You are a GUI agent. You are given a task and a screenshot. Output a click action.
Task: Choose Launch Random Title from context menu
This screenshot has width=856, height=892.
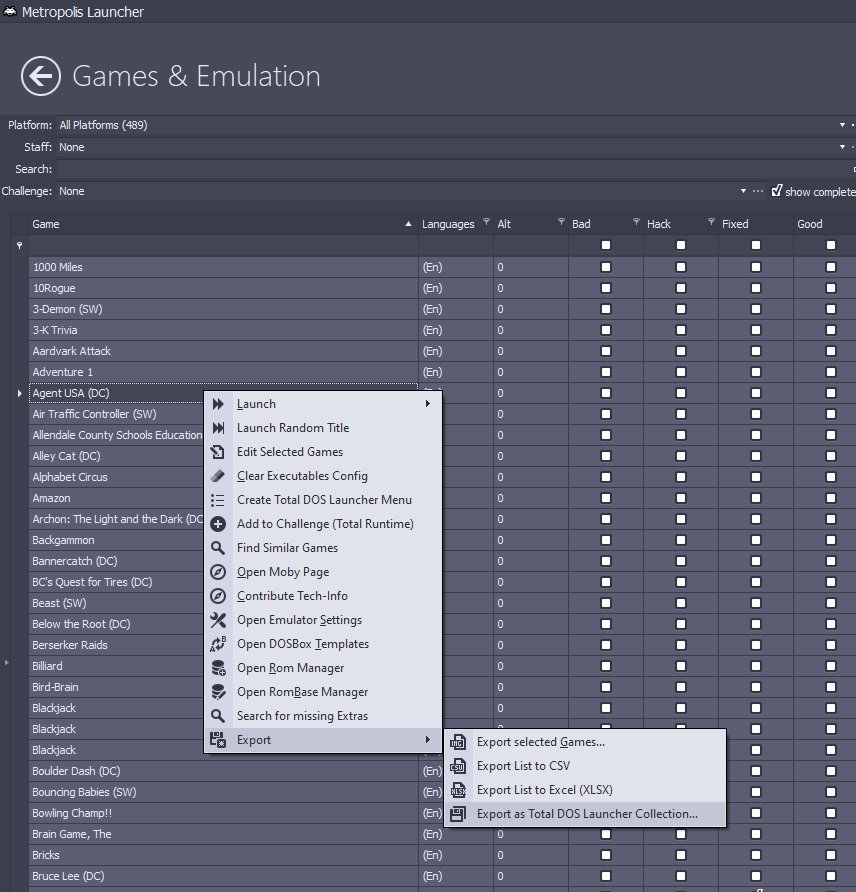coord(323,428)
